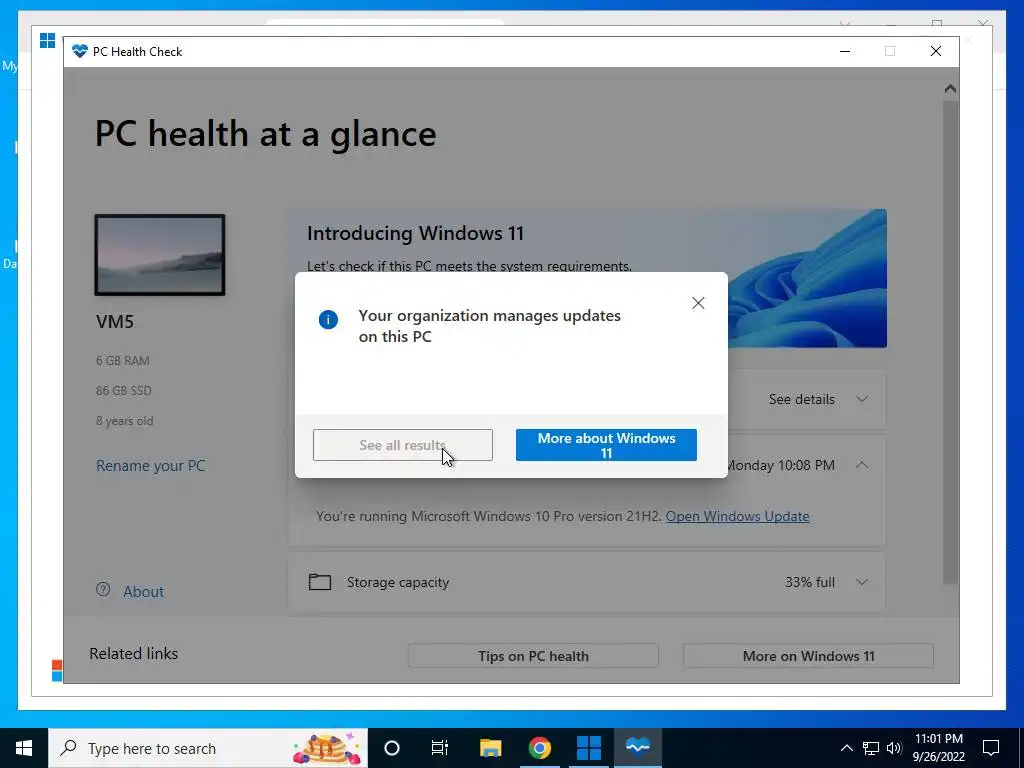Click the VM5 desktop thumbnail image

[x=160, y=255]
